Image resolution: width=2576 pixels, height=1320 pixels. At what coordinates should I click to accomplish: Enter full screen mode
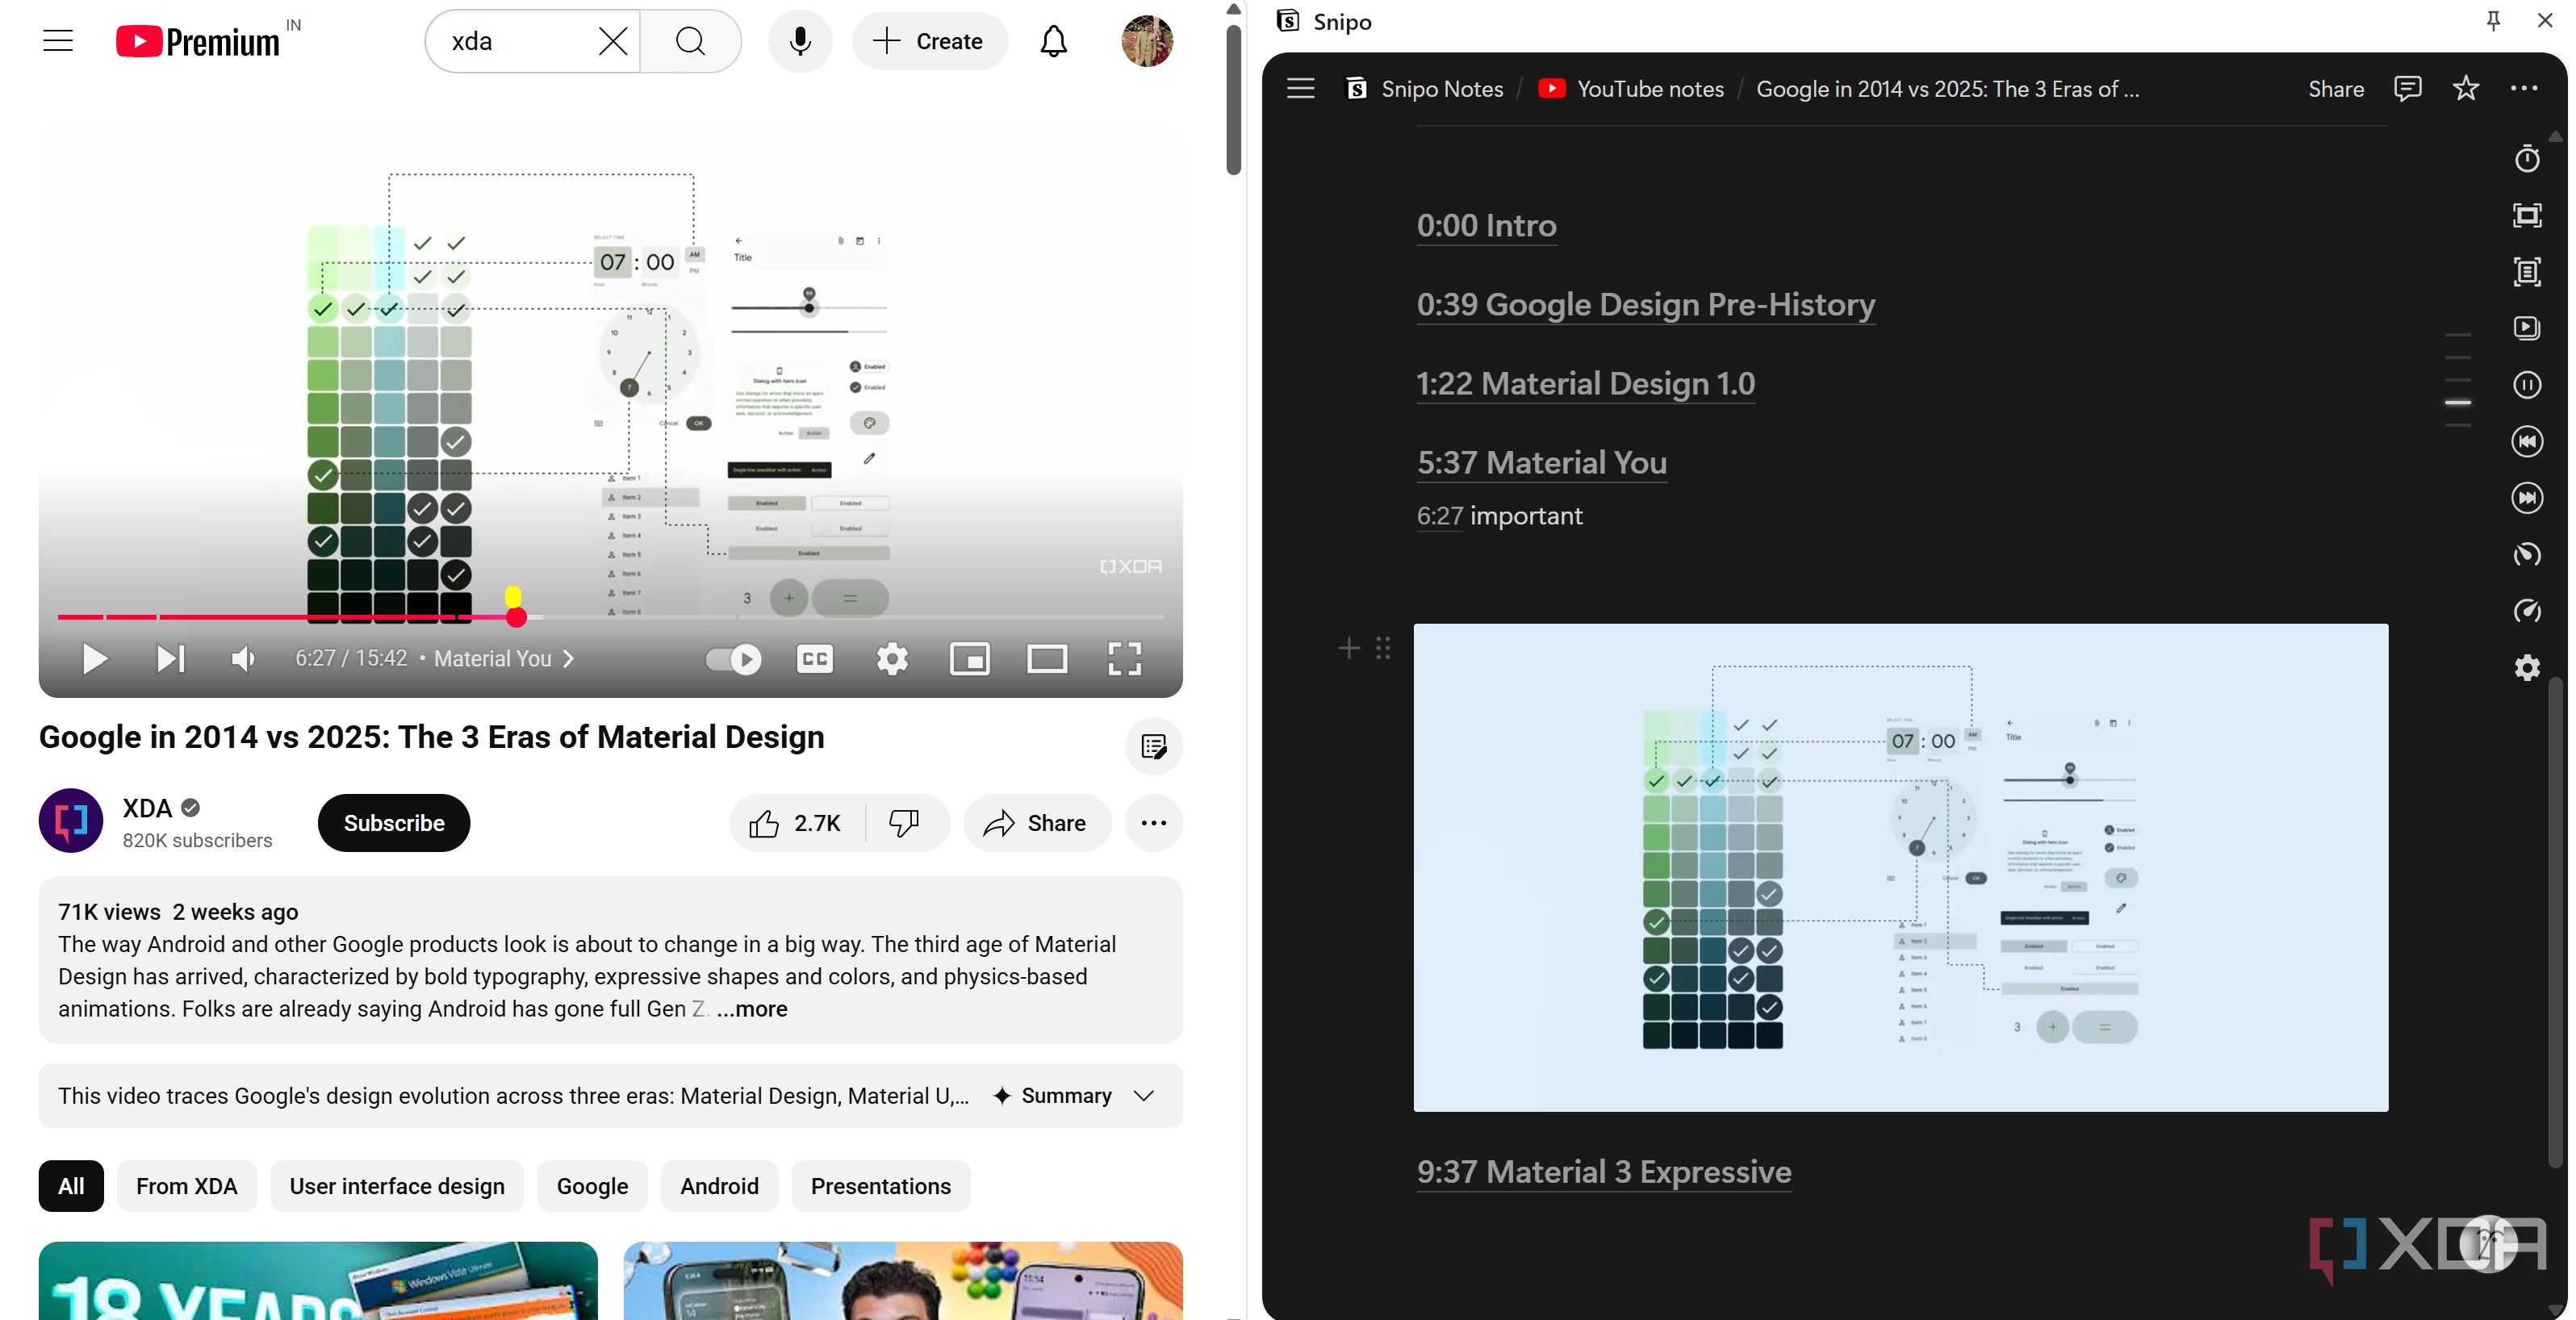pyautogui.click(x=1125, y=659)
